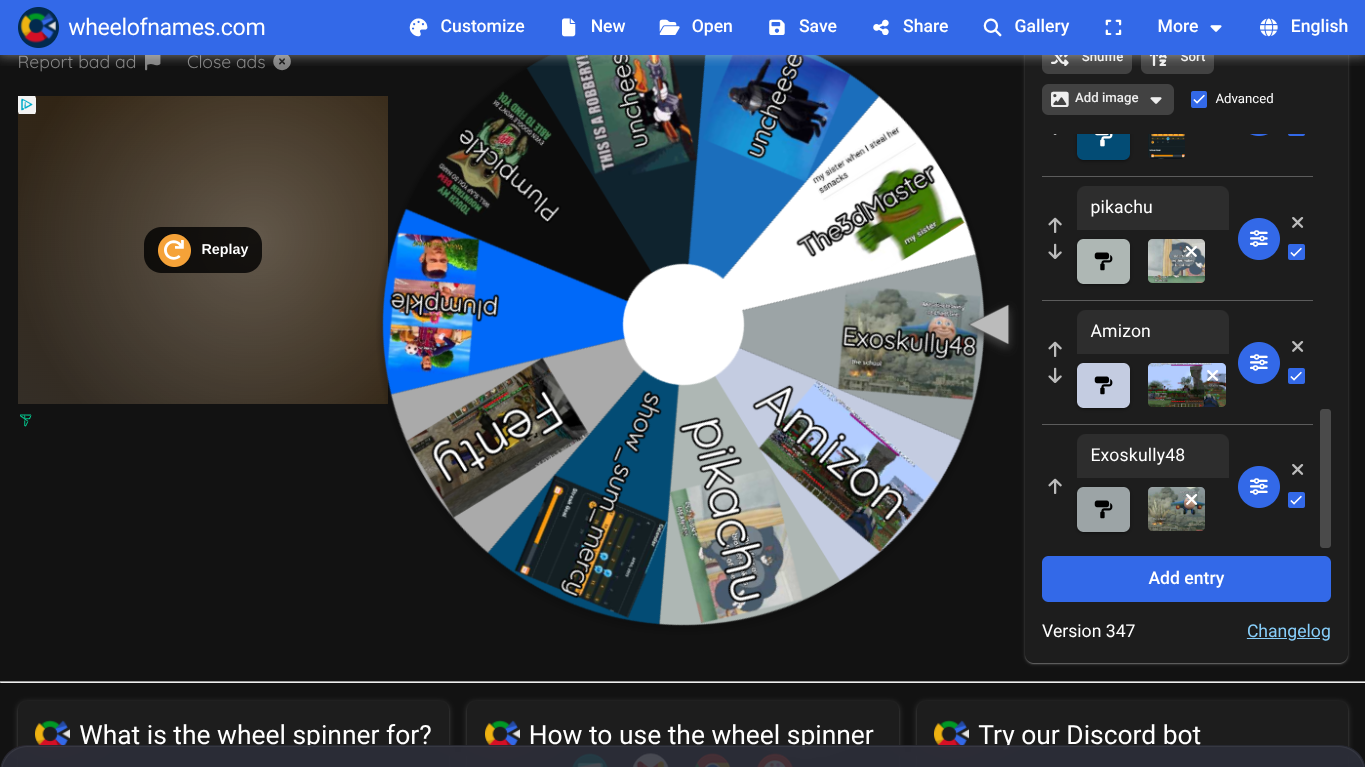Disable the Exoskully48 entry checkbox
This screenshot has width=1365, height=767.
click(x=1297, y=500)
